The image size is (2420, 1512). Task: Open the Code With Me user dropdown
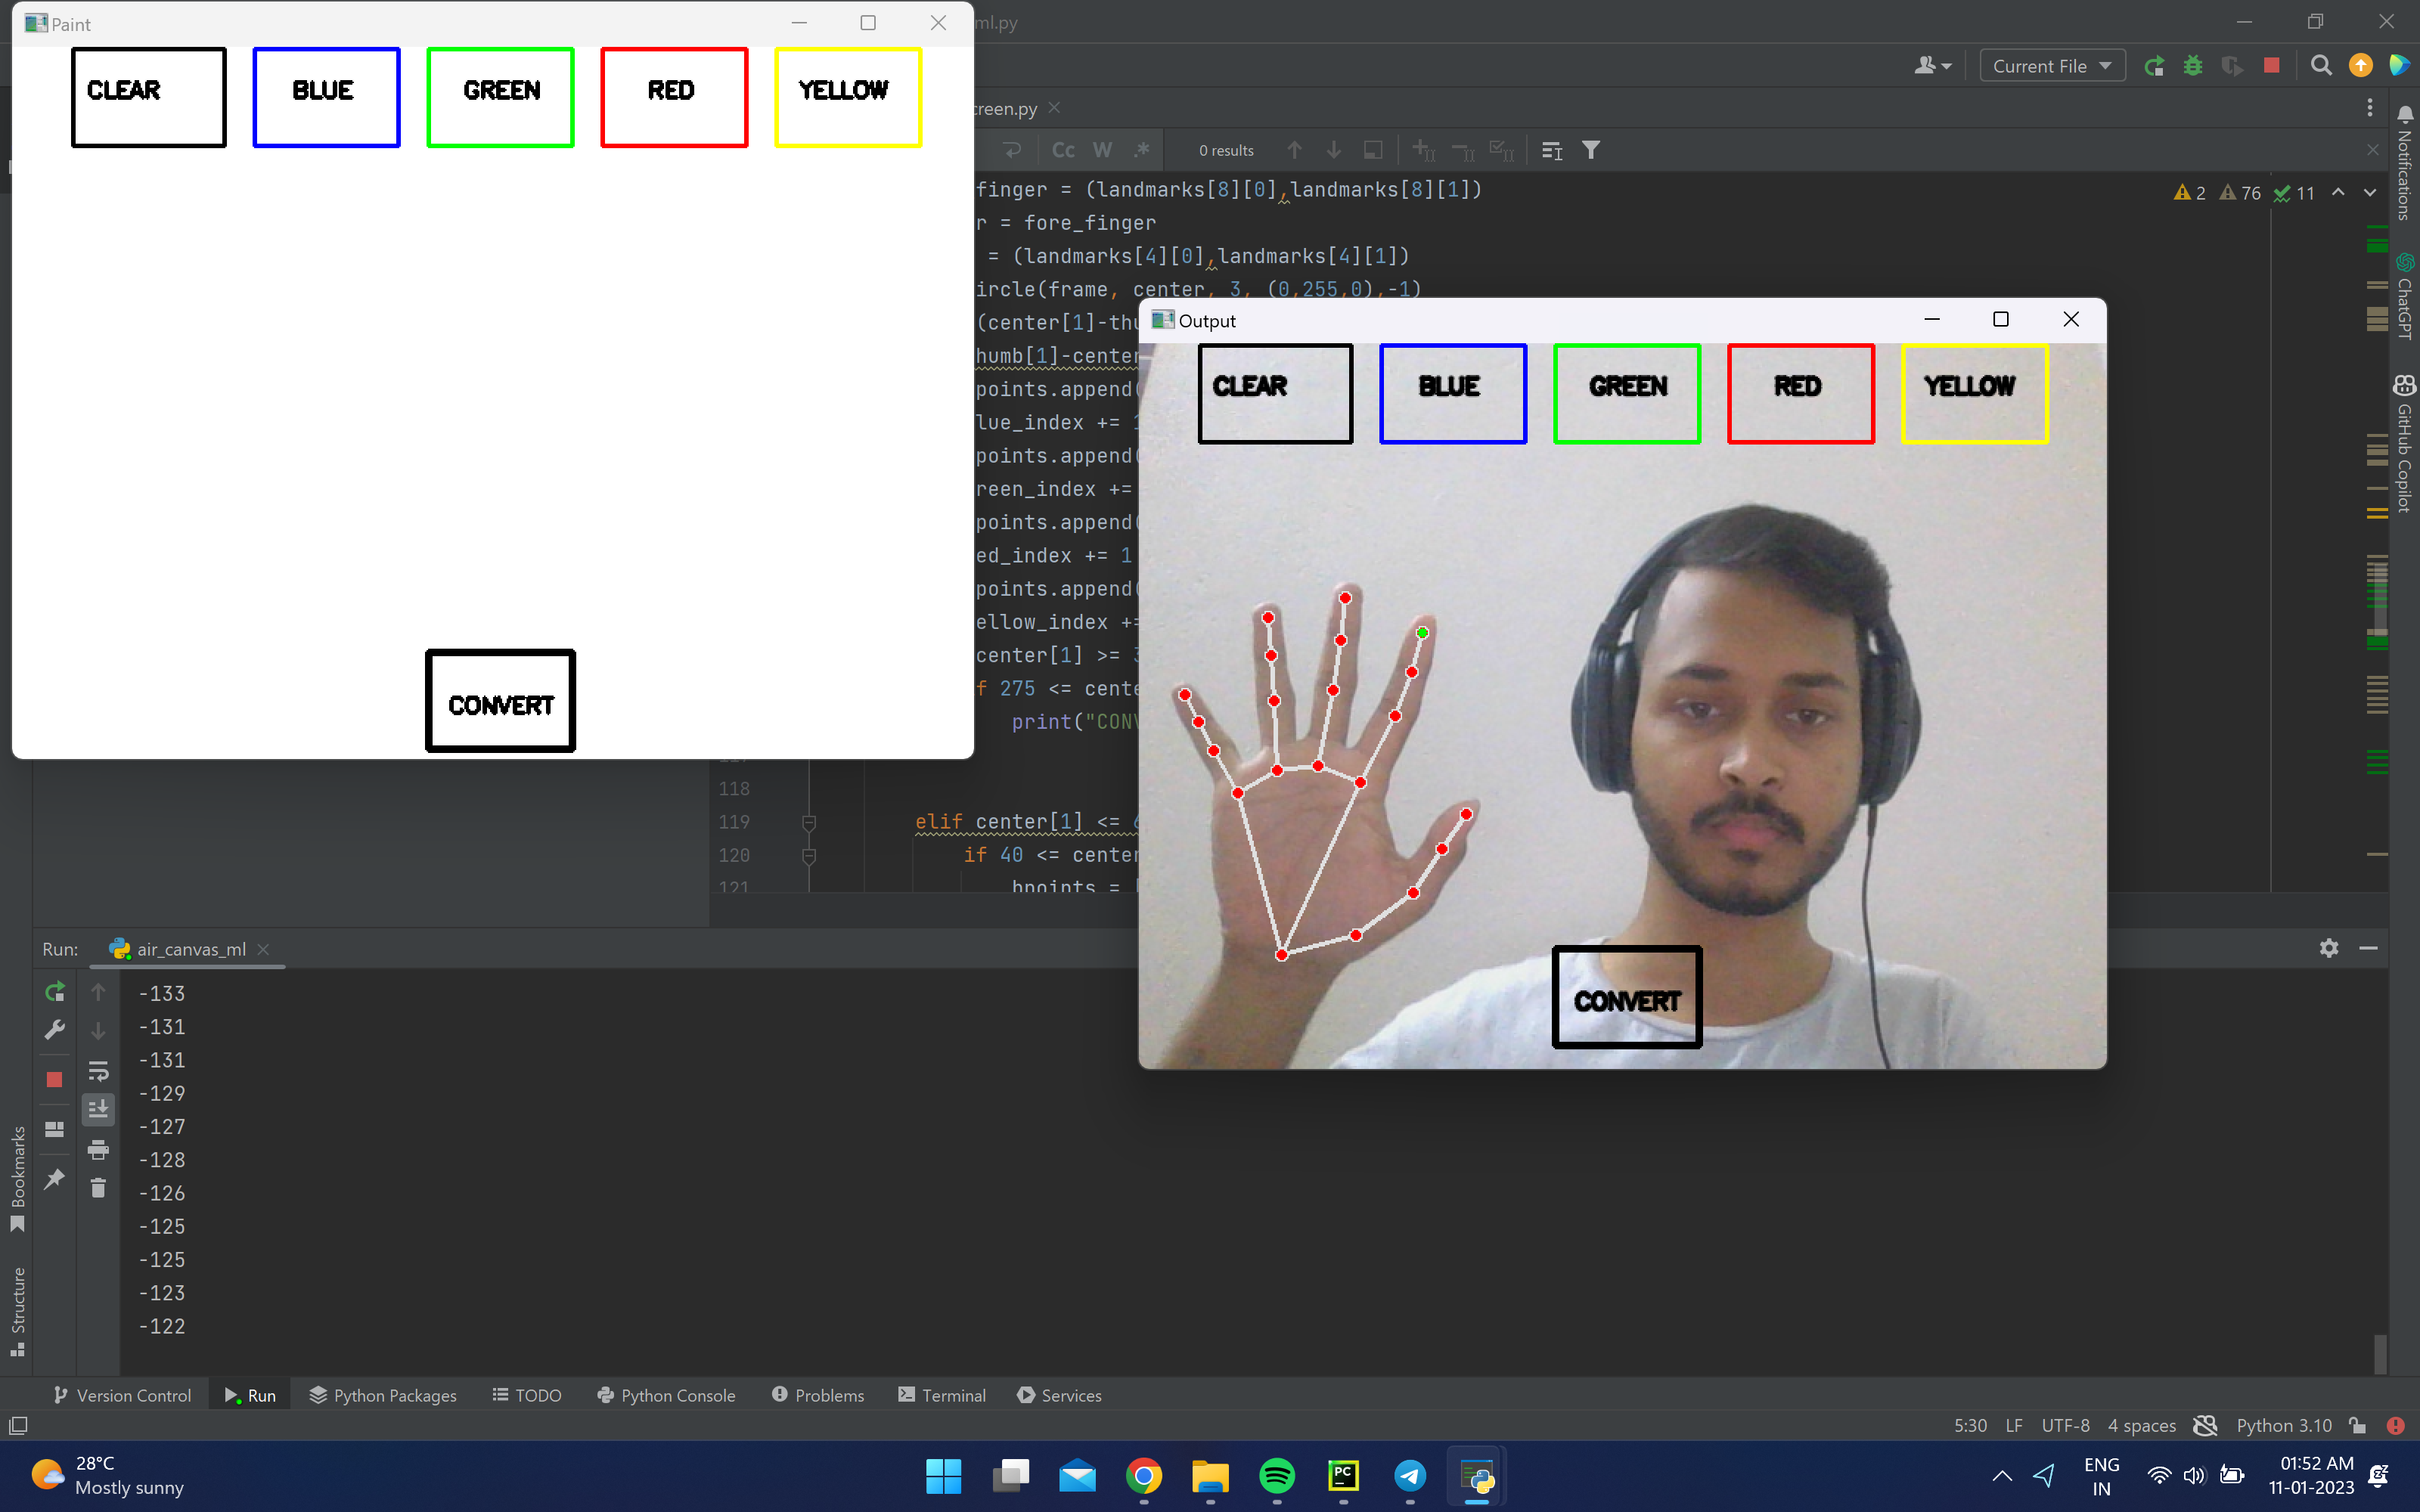tap(1932, 66)
